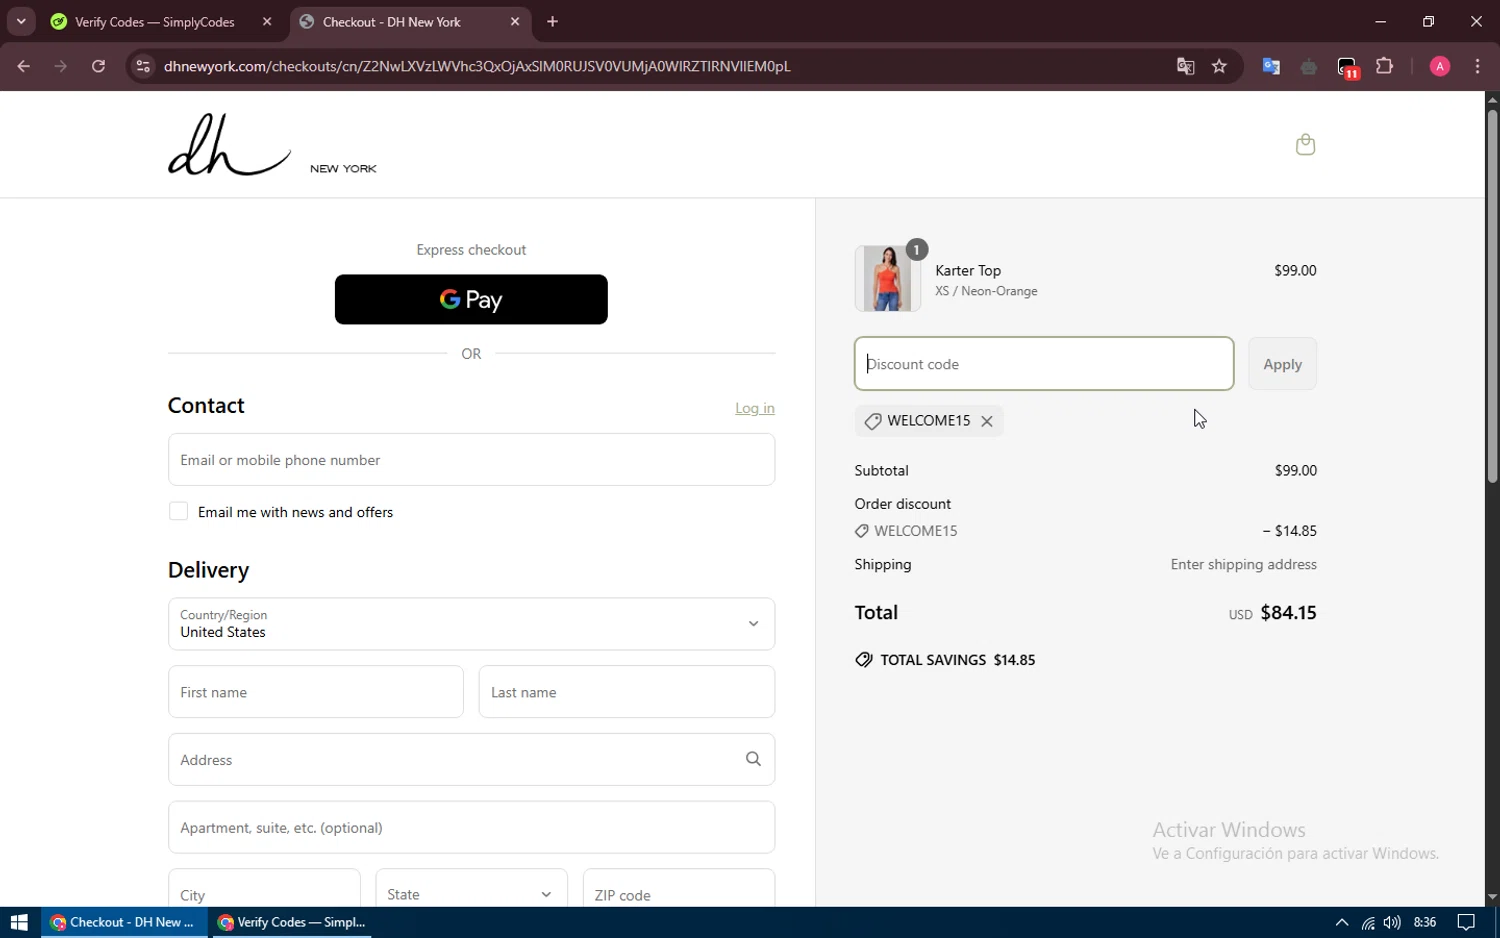The image size is (1500, 938).
Task: Open the profile avatar icon
Action: 1440,67
